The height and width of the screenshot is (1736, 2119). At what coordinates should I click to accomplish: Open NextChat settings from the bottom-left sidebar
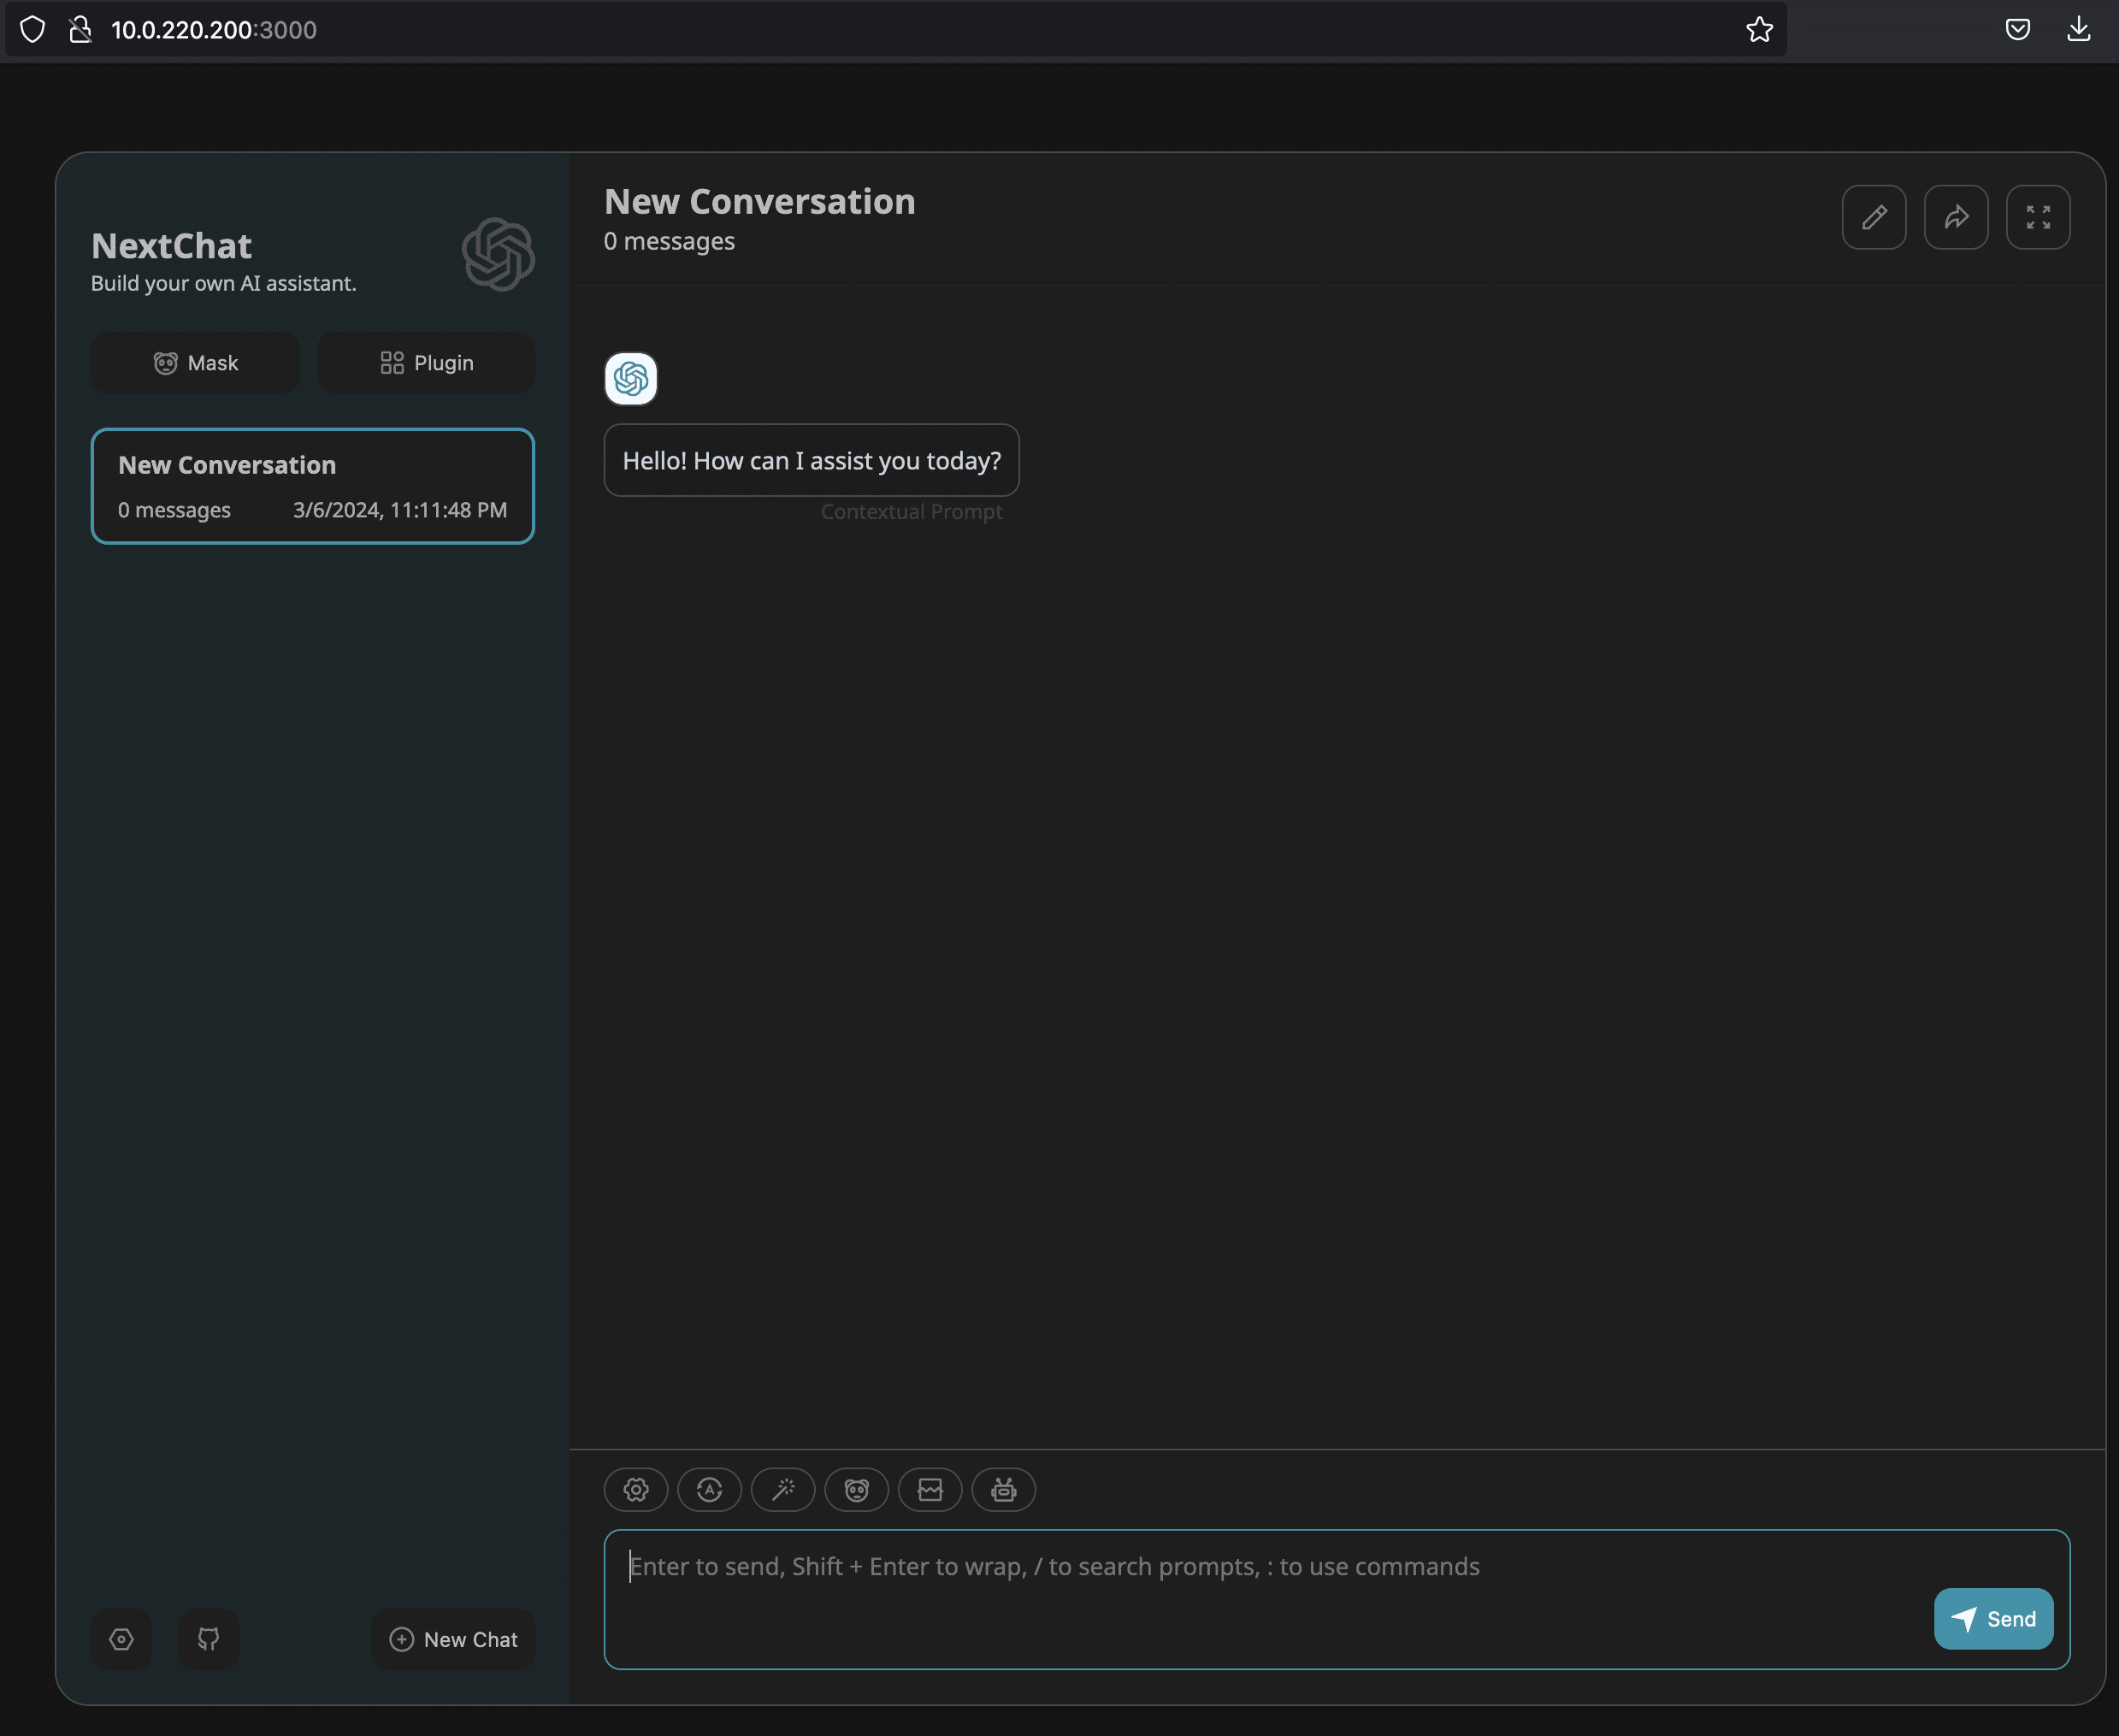coord(121,1638)
